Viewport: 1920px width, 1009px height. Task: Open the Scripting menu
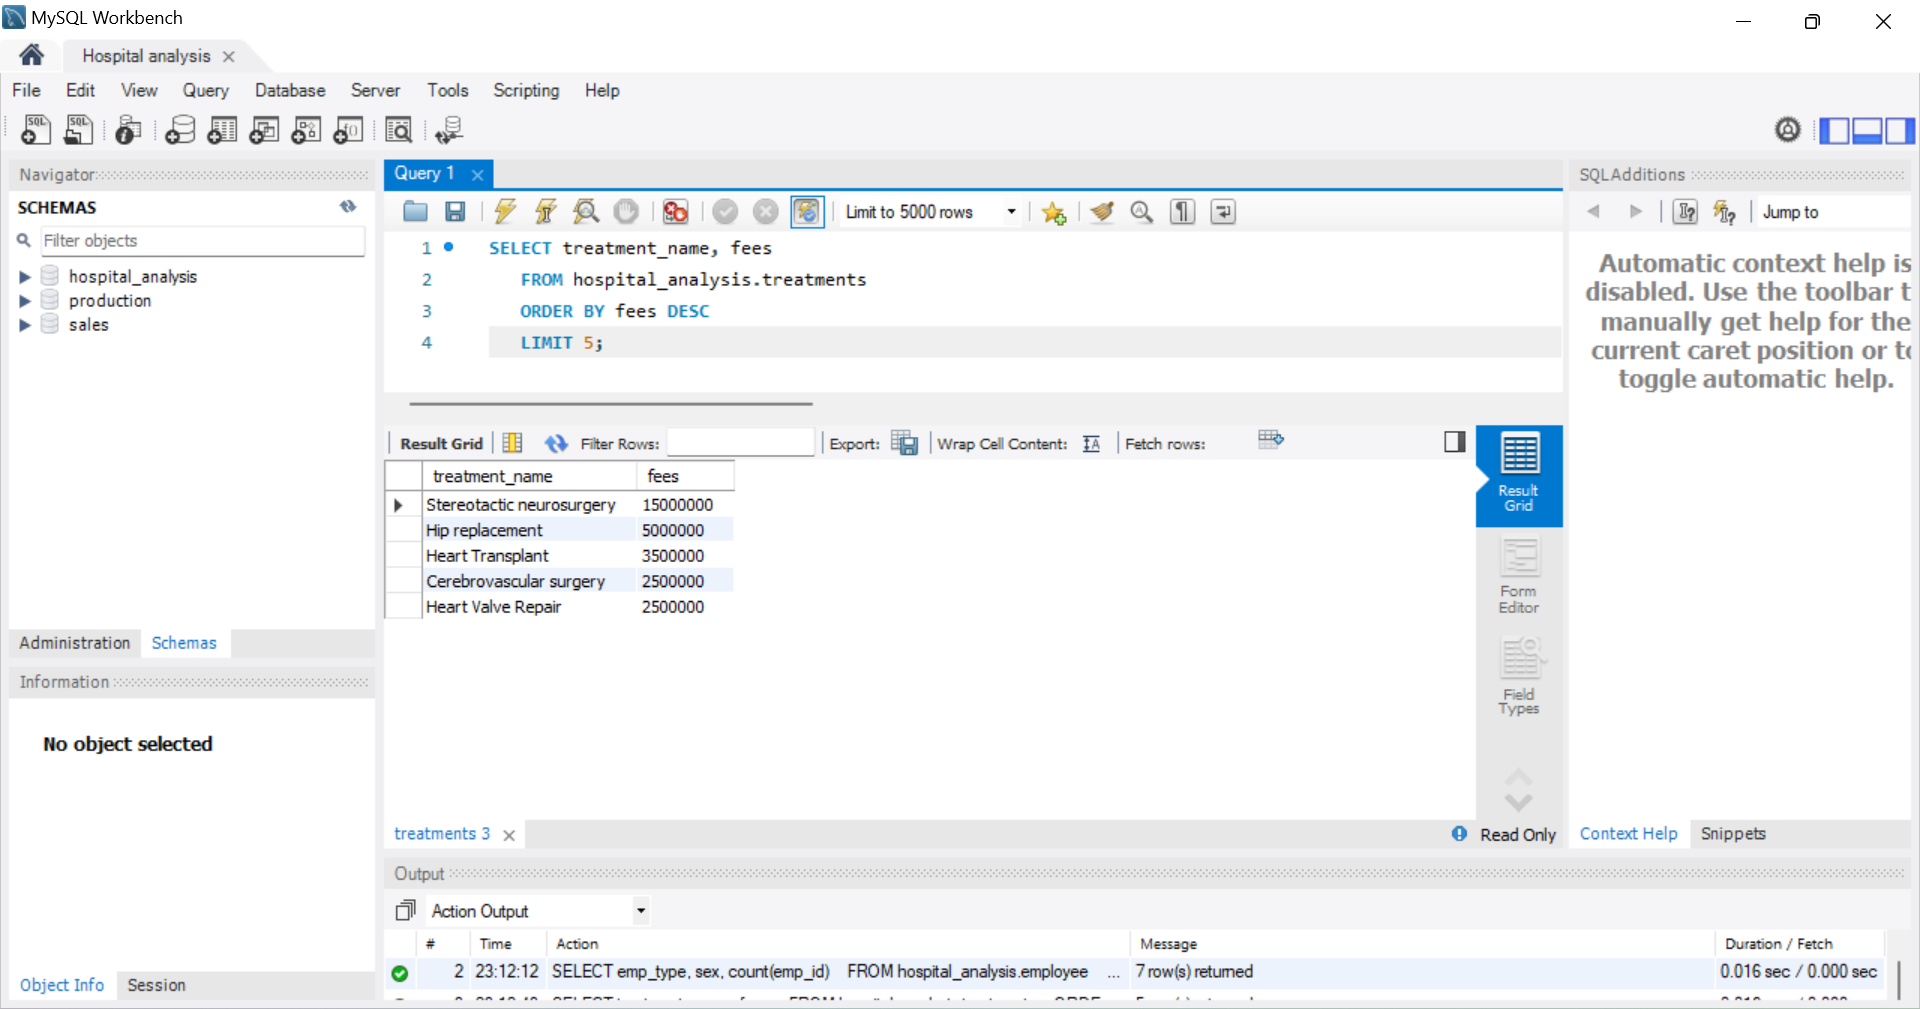pyautogui.click(x=526, y=90)
